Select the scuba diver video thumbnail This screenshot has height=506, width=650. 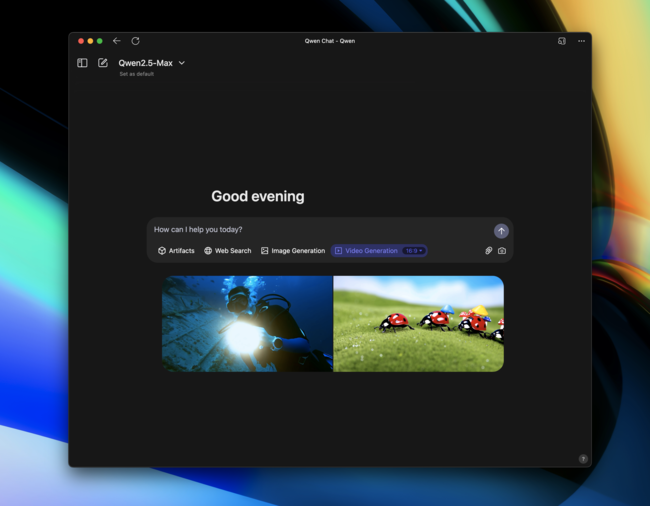(248, 324)
